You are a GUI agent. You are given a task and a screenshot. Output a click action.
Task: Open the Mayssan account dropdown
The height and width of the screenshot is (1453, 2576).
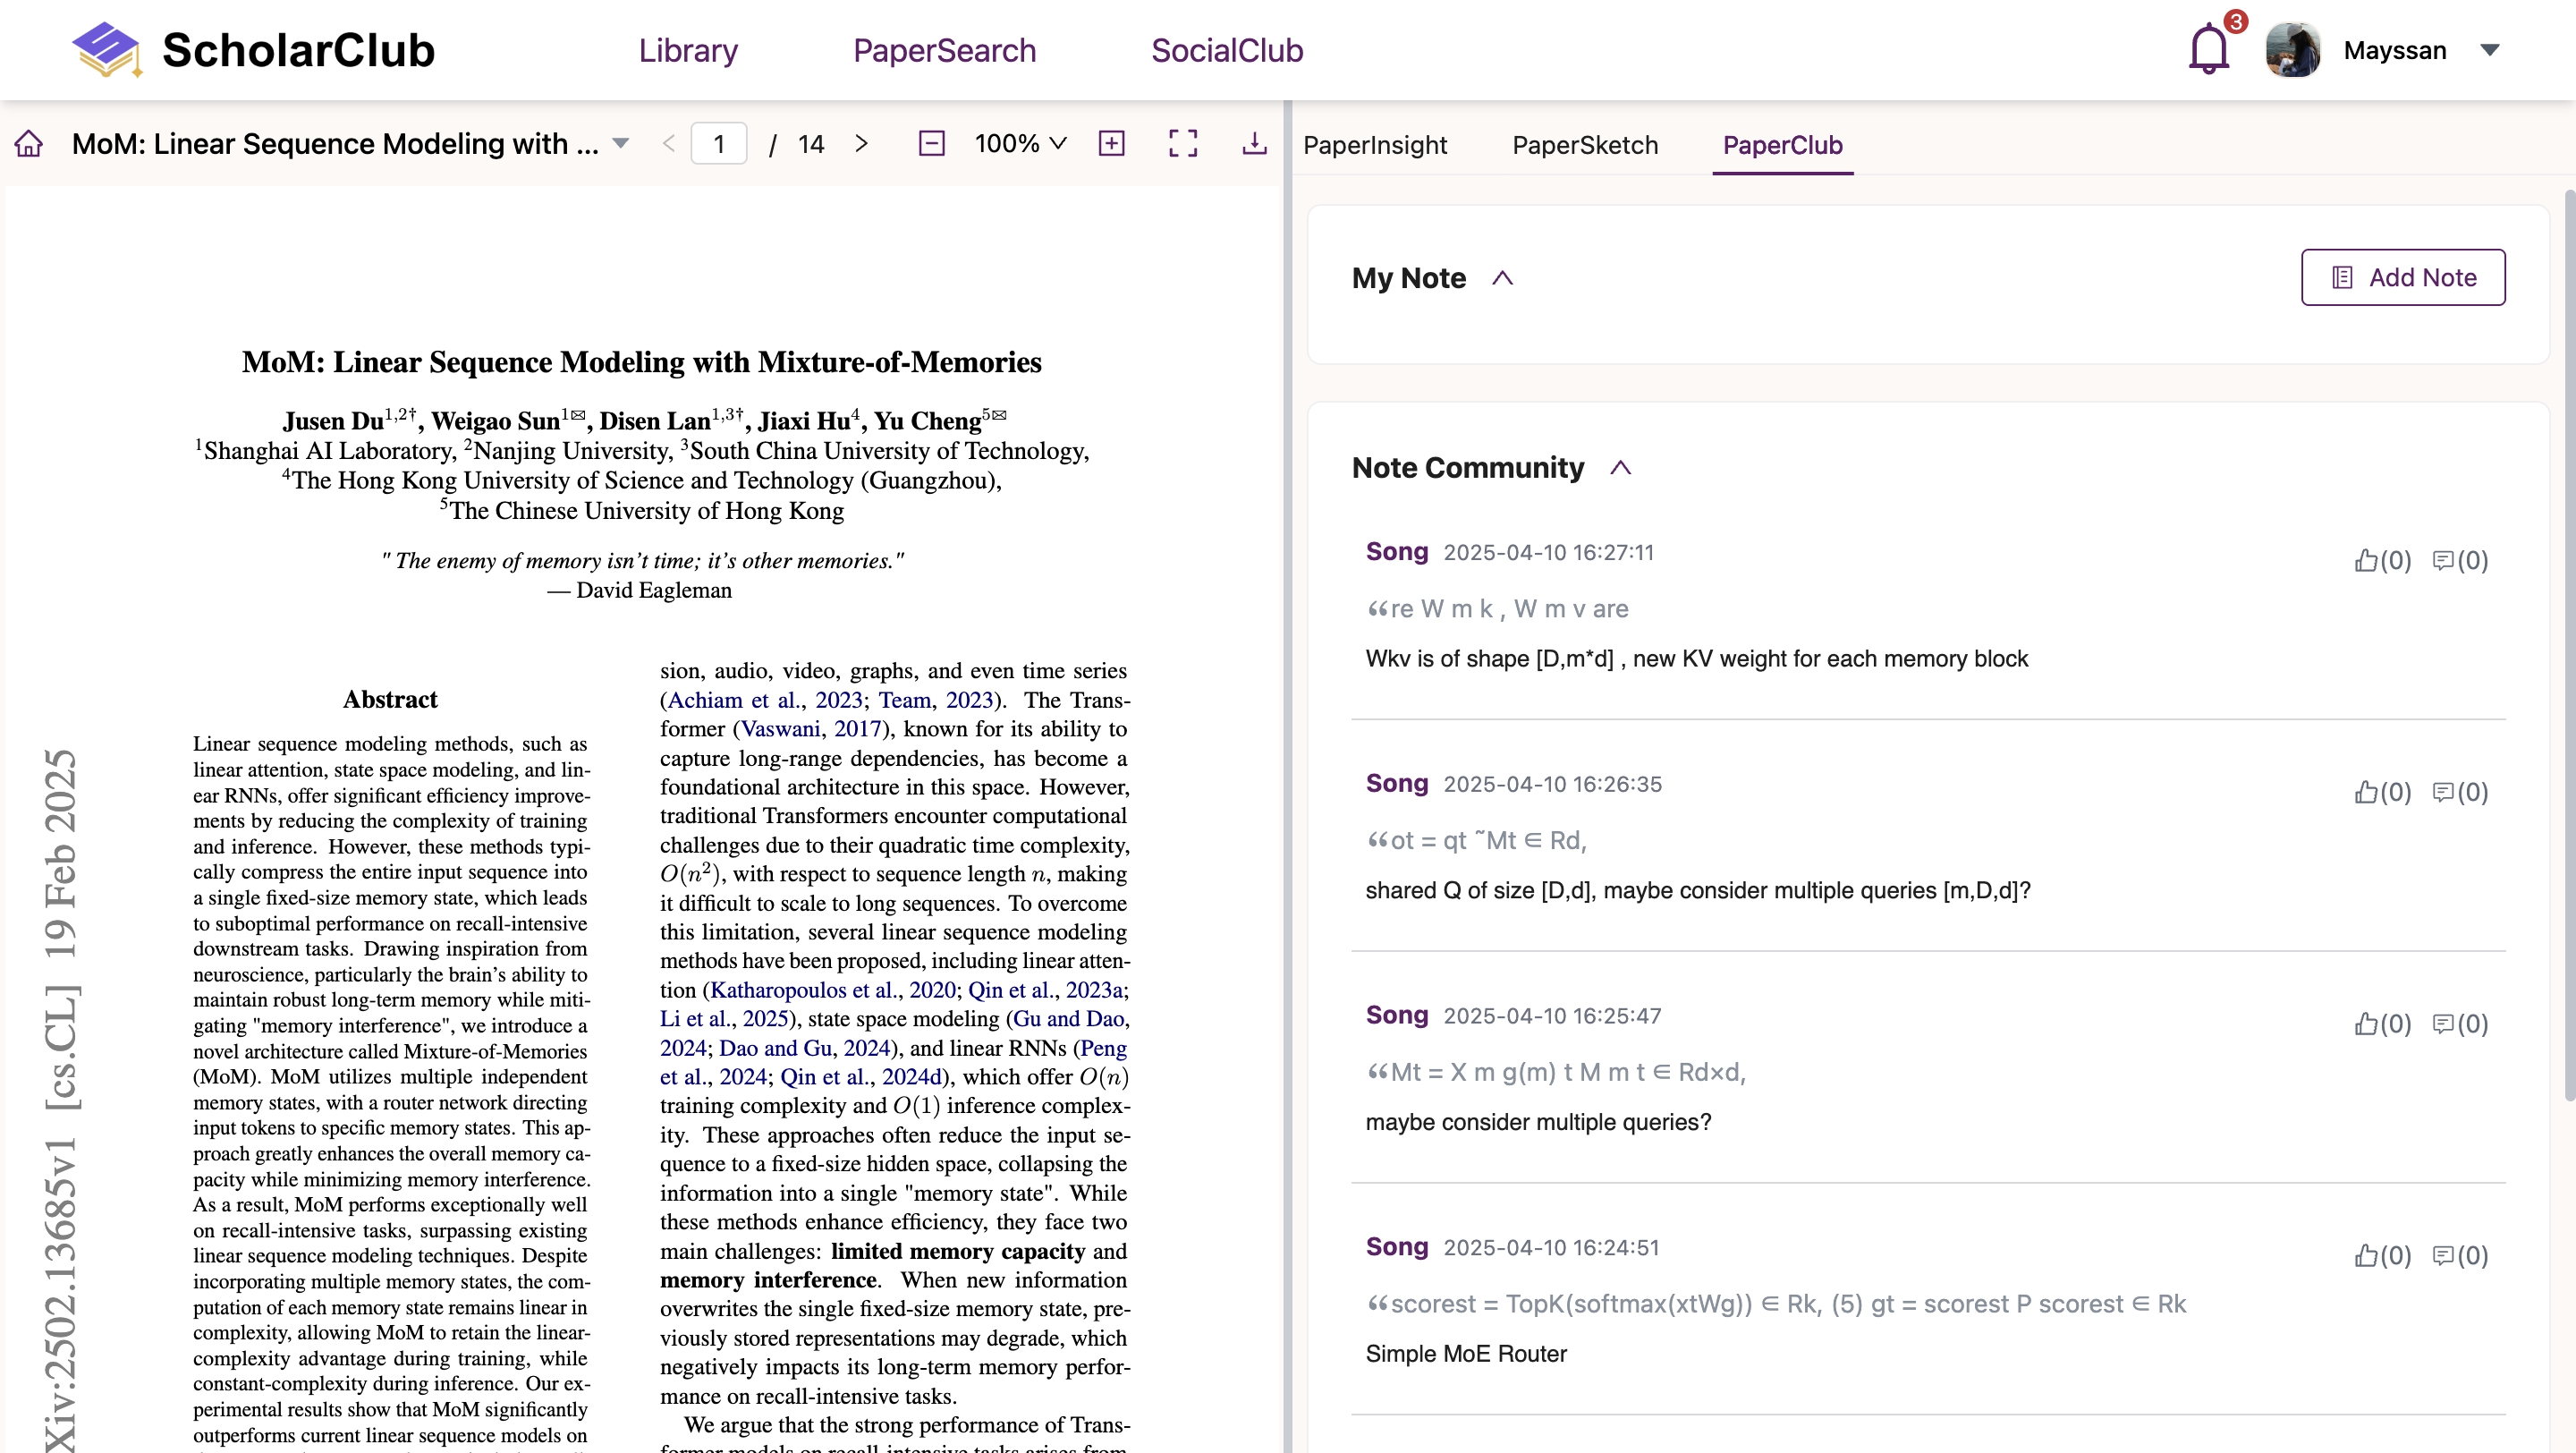(2490, 50)
